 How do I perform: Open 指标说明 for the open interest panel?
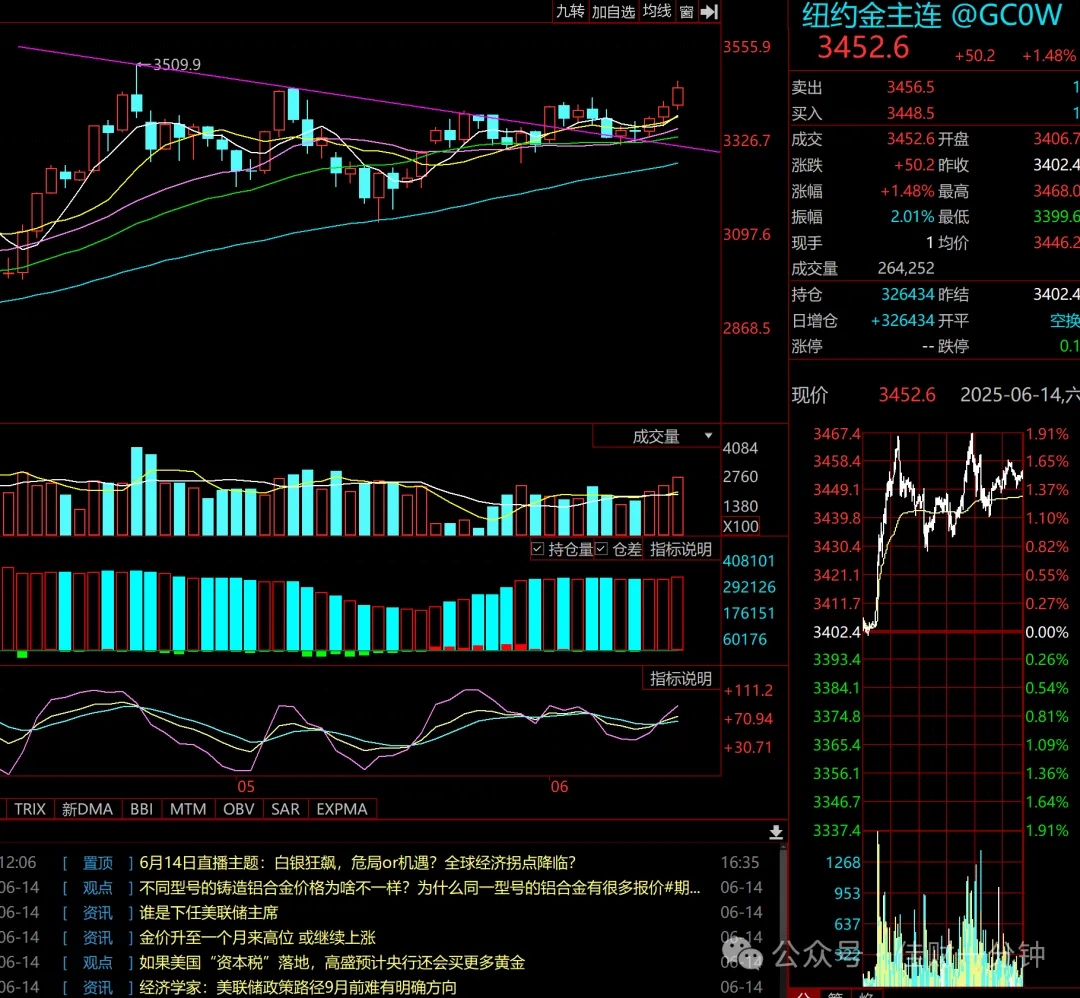[x=681, y=549]
